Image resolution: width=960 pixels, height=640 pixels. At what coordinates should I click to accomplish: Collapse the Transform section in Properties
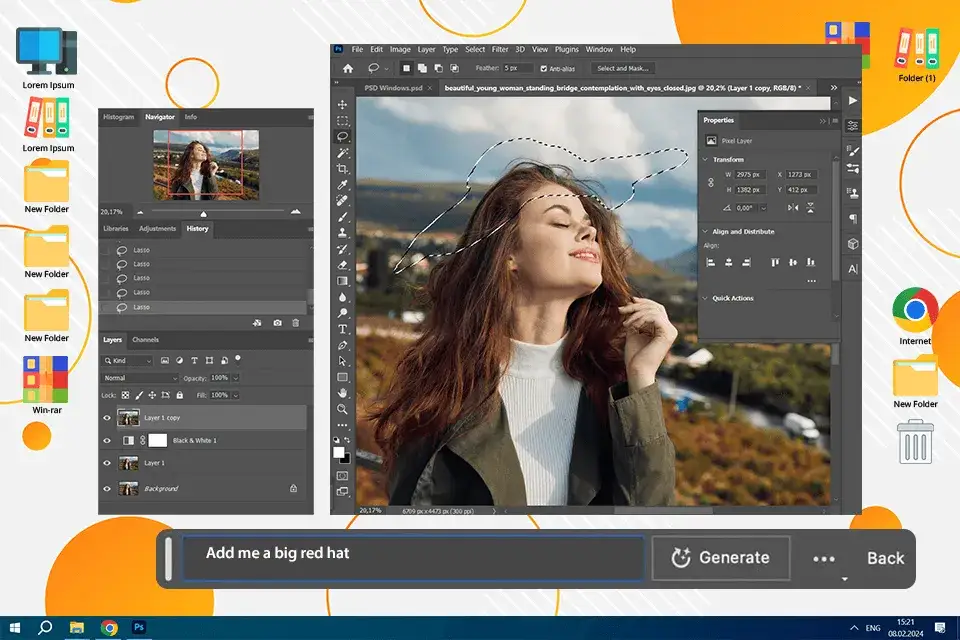tap(705, 159)
